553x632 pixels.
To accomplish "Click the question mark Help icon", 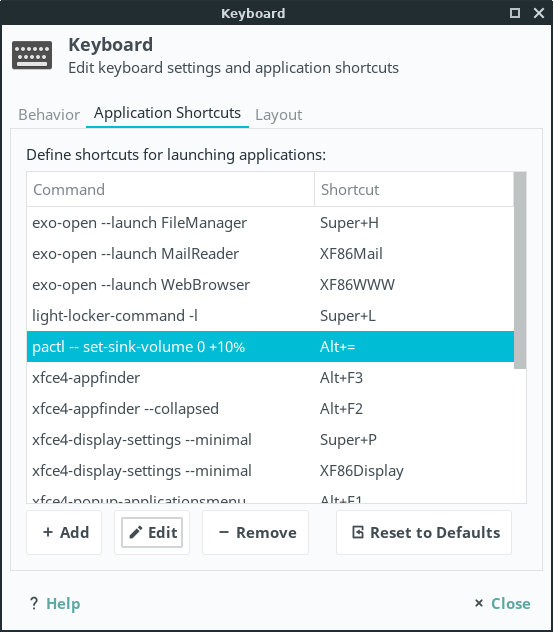I will coord(34,603).
